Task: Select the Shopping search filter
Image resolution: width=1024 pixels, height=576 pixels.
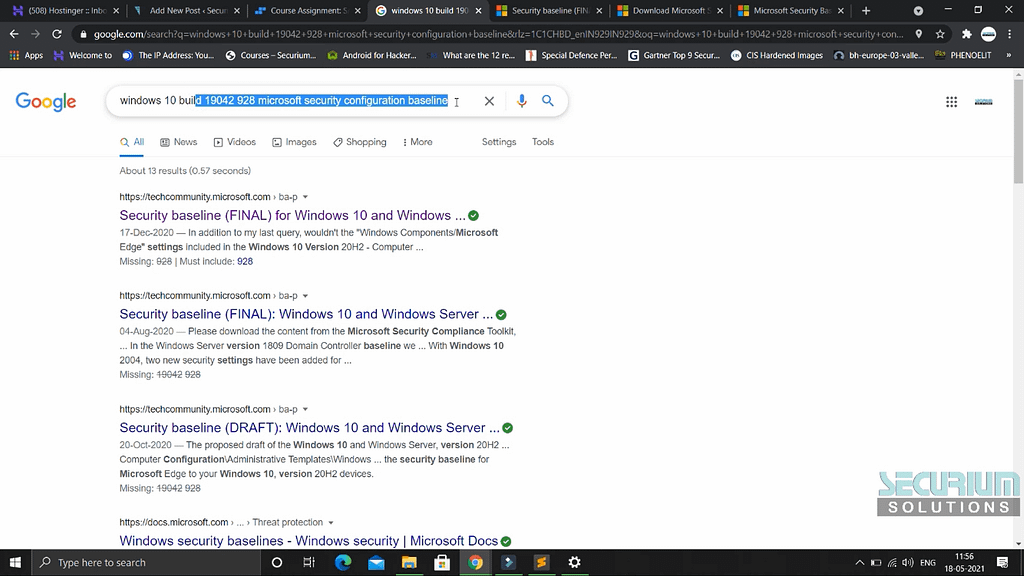Action: coord(359,142)
